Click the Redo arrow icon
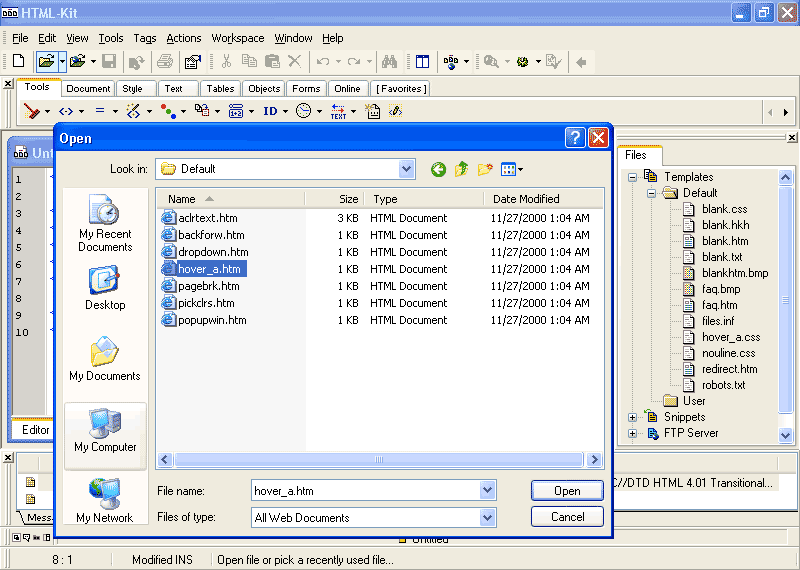Screen dimensions: 800x570 click(x=354, y=62)
